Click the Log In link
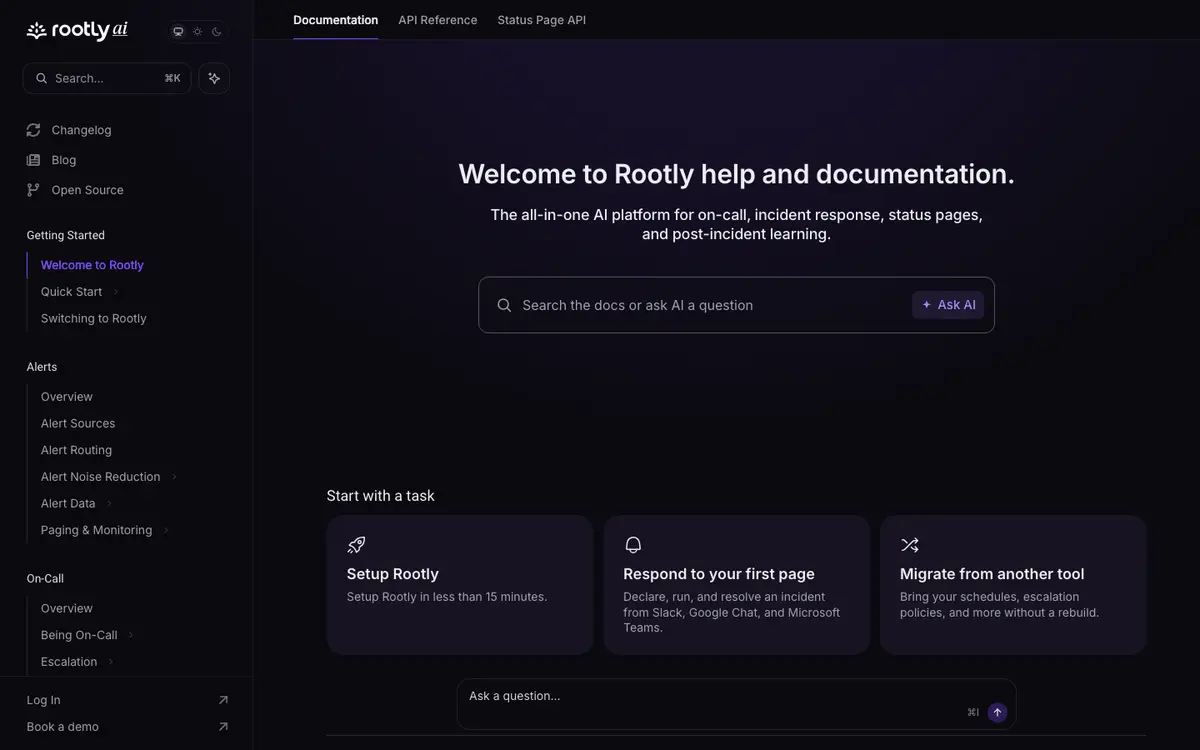The width and height of the screenshot is (1200, 750). 43,700
